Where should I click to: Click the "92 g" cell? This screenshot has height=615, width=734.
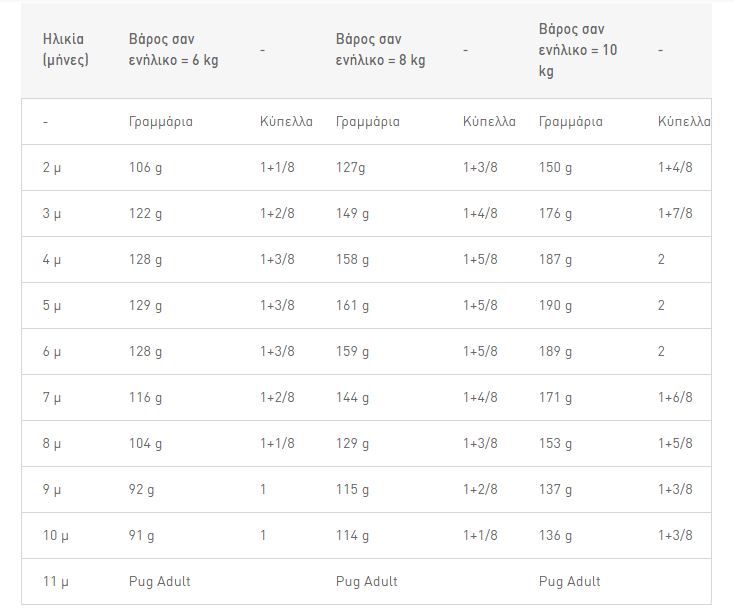pyautogui.click(x=142, y=489)
